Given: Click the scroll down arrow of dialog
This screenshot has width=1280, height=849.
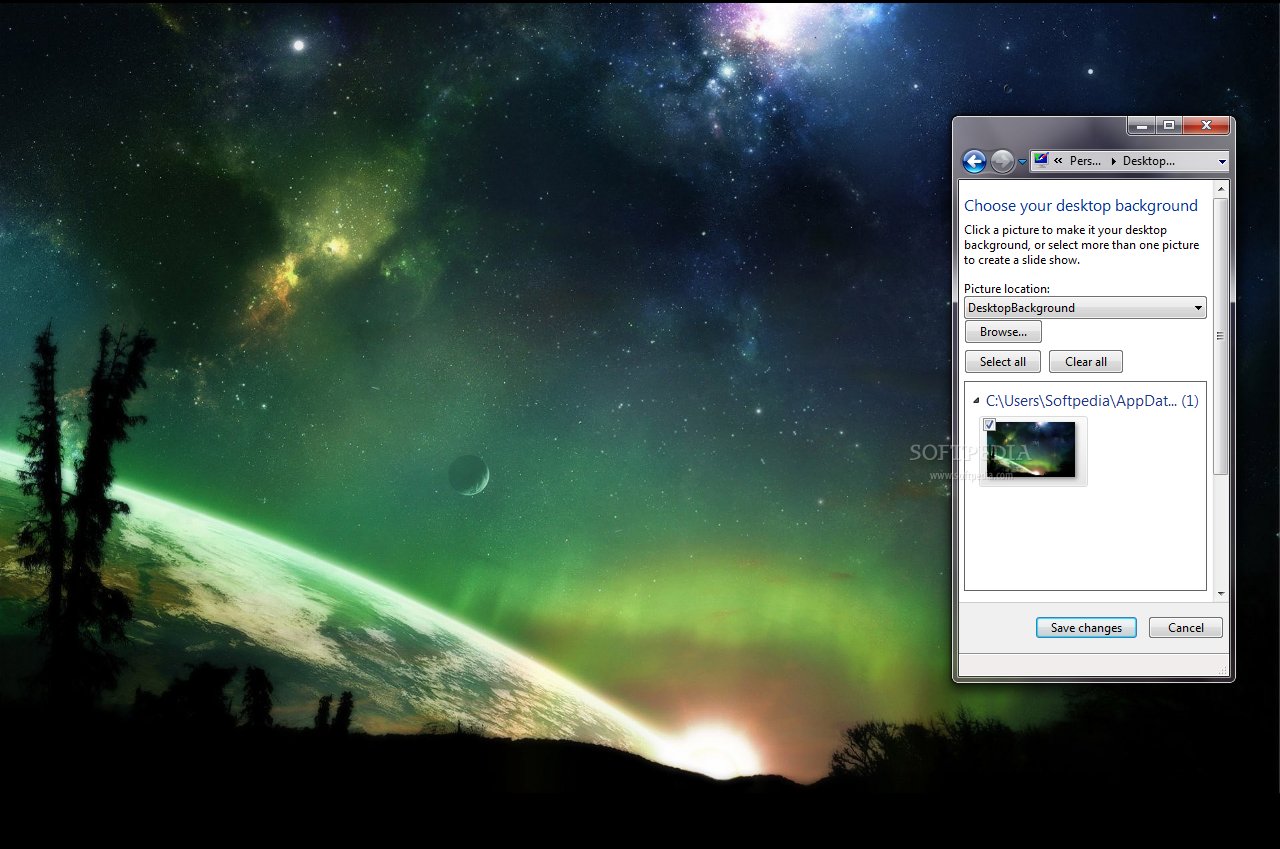Looking at the screenshot, I should [1221, 593].
